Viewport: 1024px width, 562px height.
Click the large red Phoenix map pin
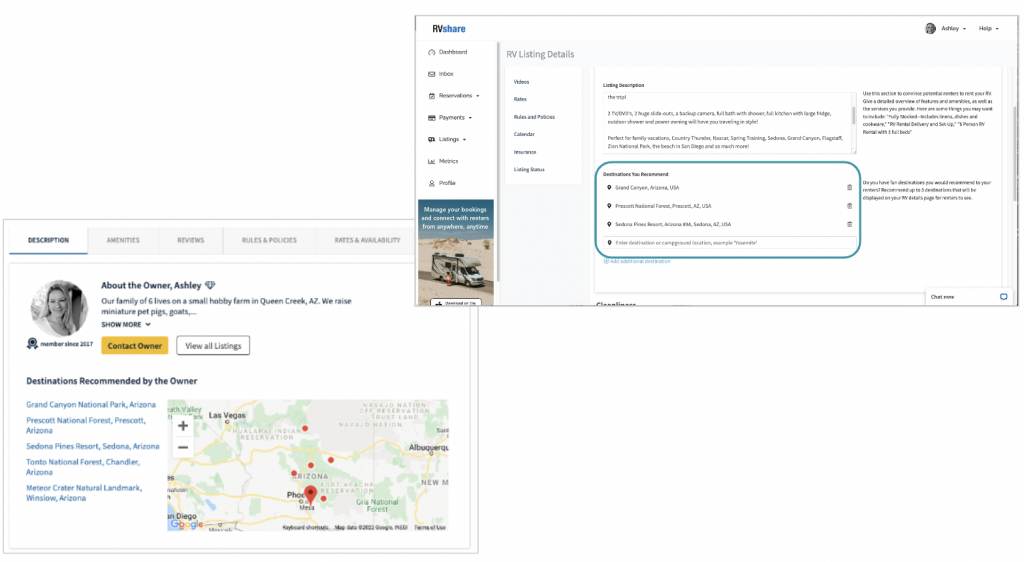click(x=311, y=495)
